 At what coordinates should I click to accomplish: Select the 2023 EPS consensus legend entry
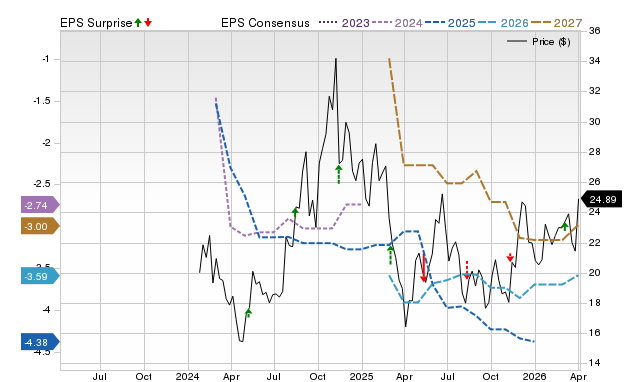point(344,23)
